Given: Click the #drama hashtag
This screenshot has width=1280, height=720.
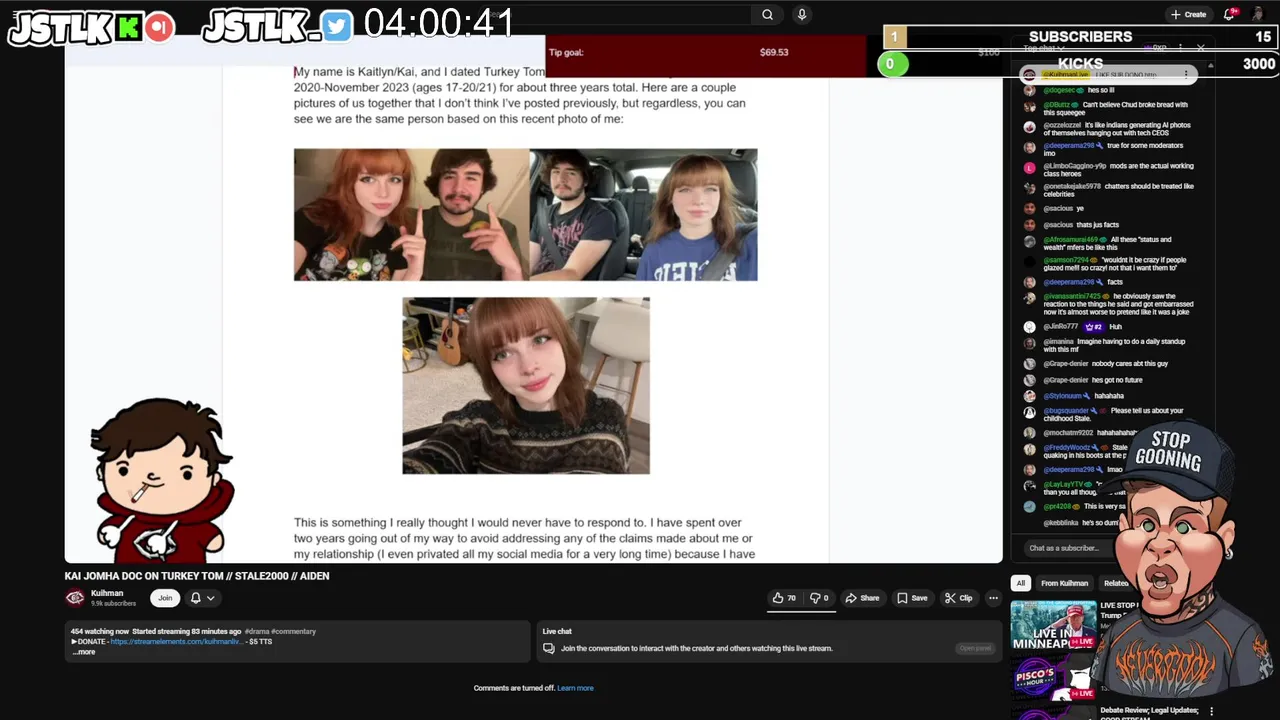Looking at the screenshot, I should click(256, 632).
